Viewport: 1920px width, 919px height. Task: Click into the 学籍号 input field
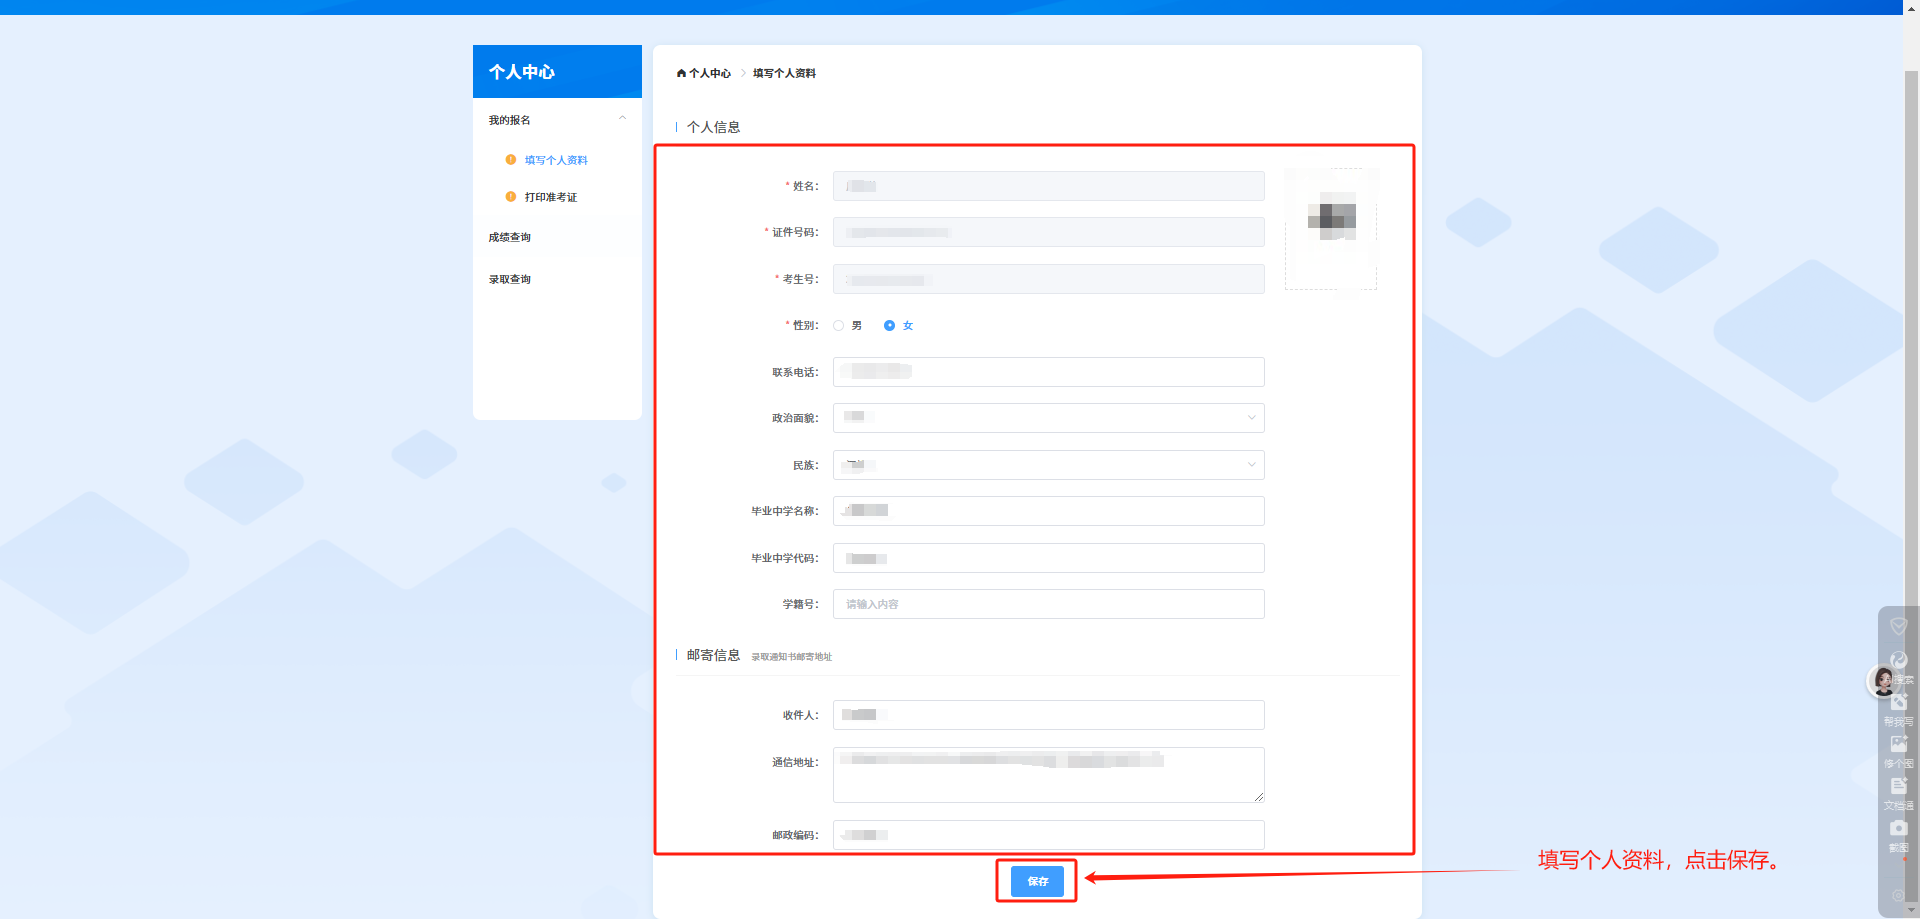tap(1048, 604)
